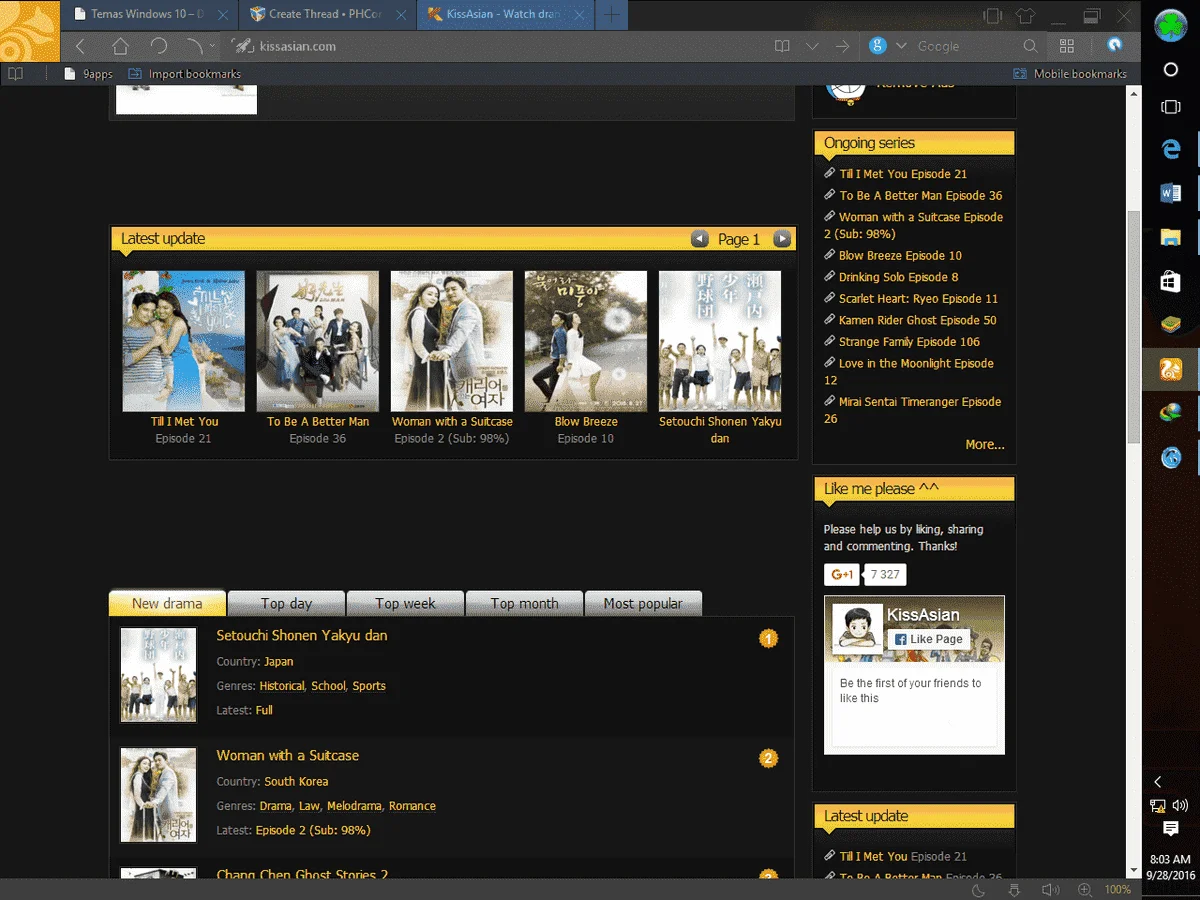
Task: Open To Be A Better Man poster
Action: coord(318,341)
